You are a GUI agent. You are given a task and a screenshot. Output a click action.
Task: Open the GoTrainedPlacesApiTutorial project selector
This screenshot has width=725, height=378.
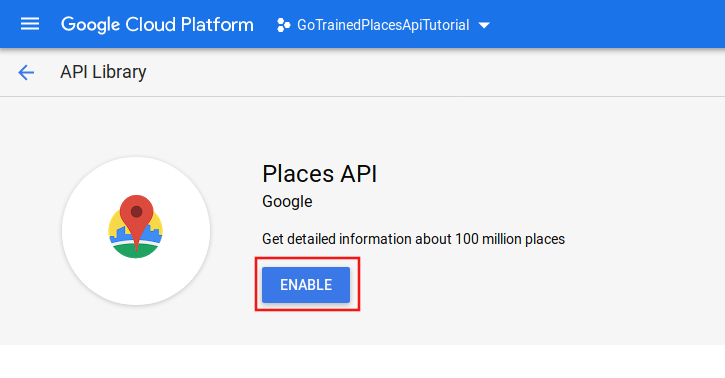[x=383, y=25]
